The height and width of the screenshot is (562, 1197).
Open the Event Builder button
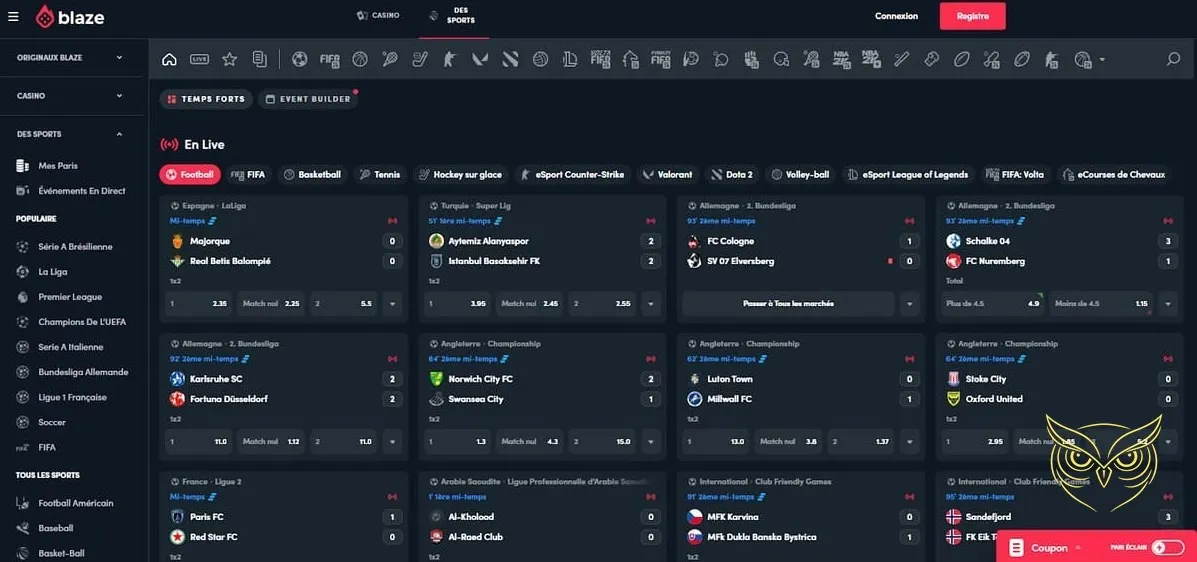point(307,99)
